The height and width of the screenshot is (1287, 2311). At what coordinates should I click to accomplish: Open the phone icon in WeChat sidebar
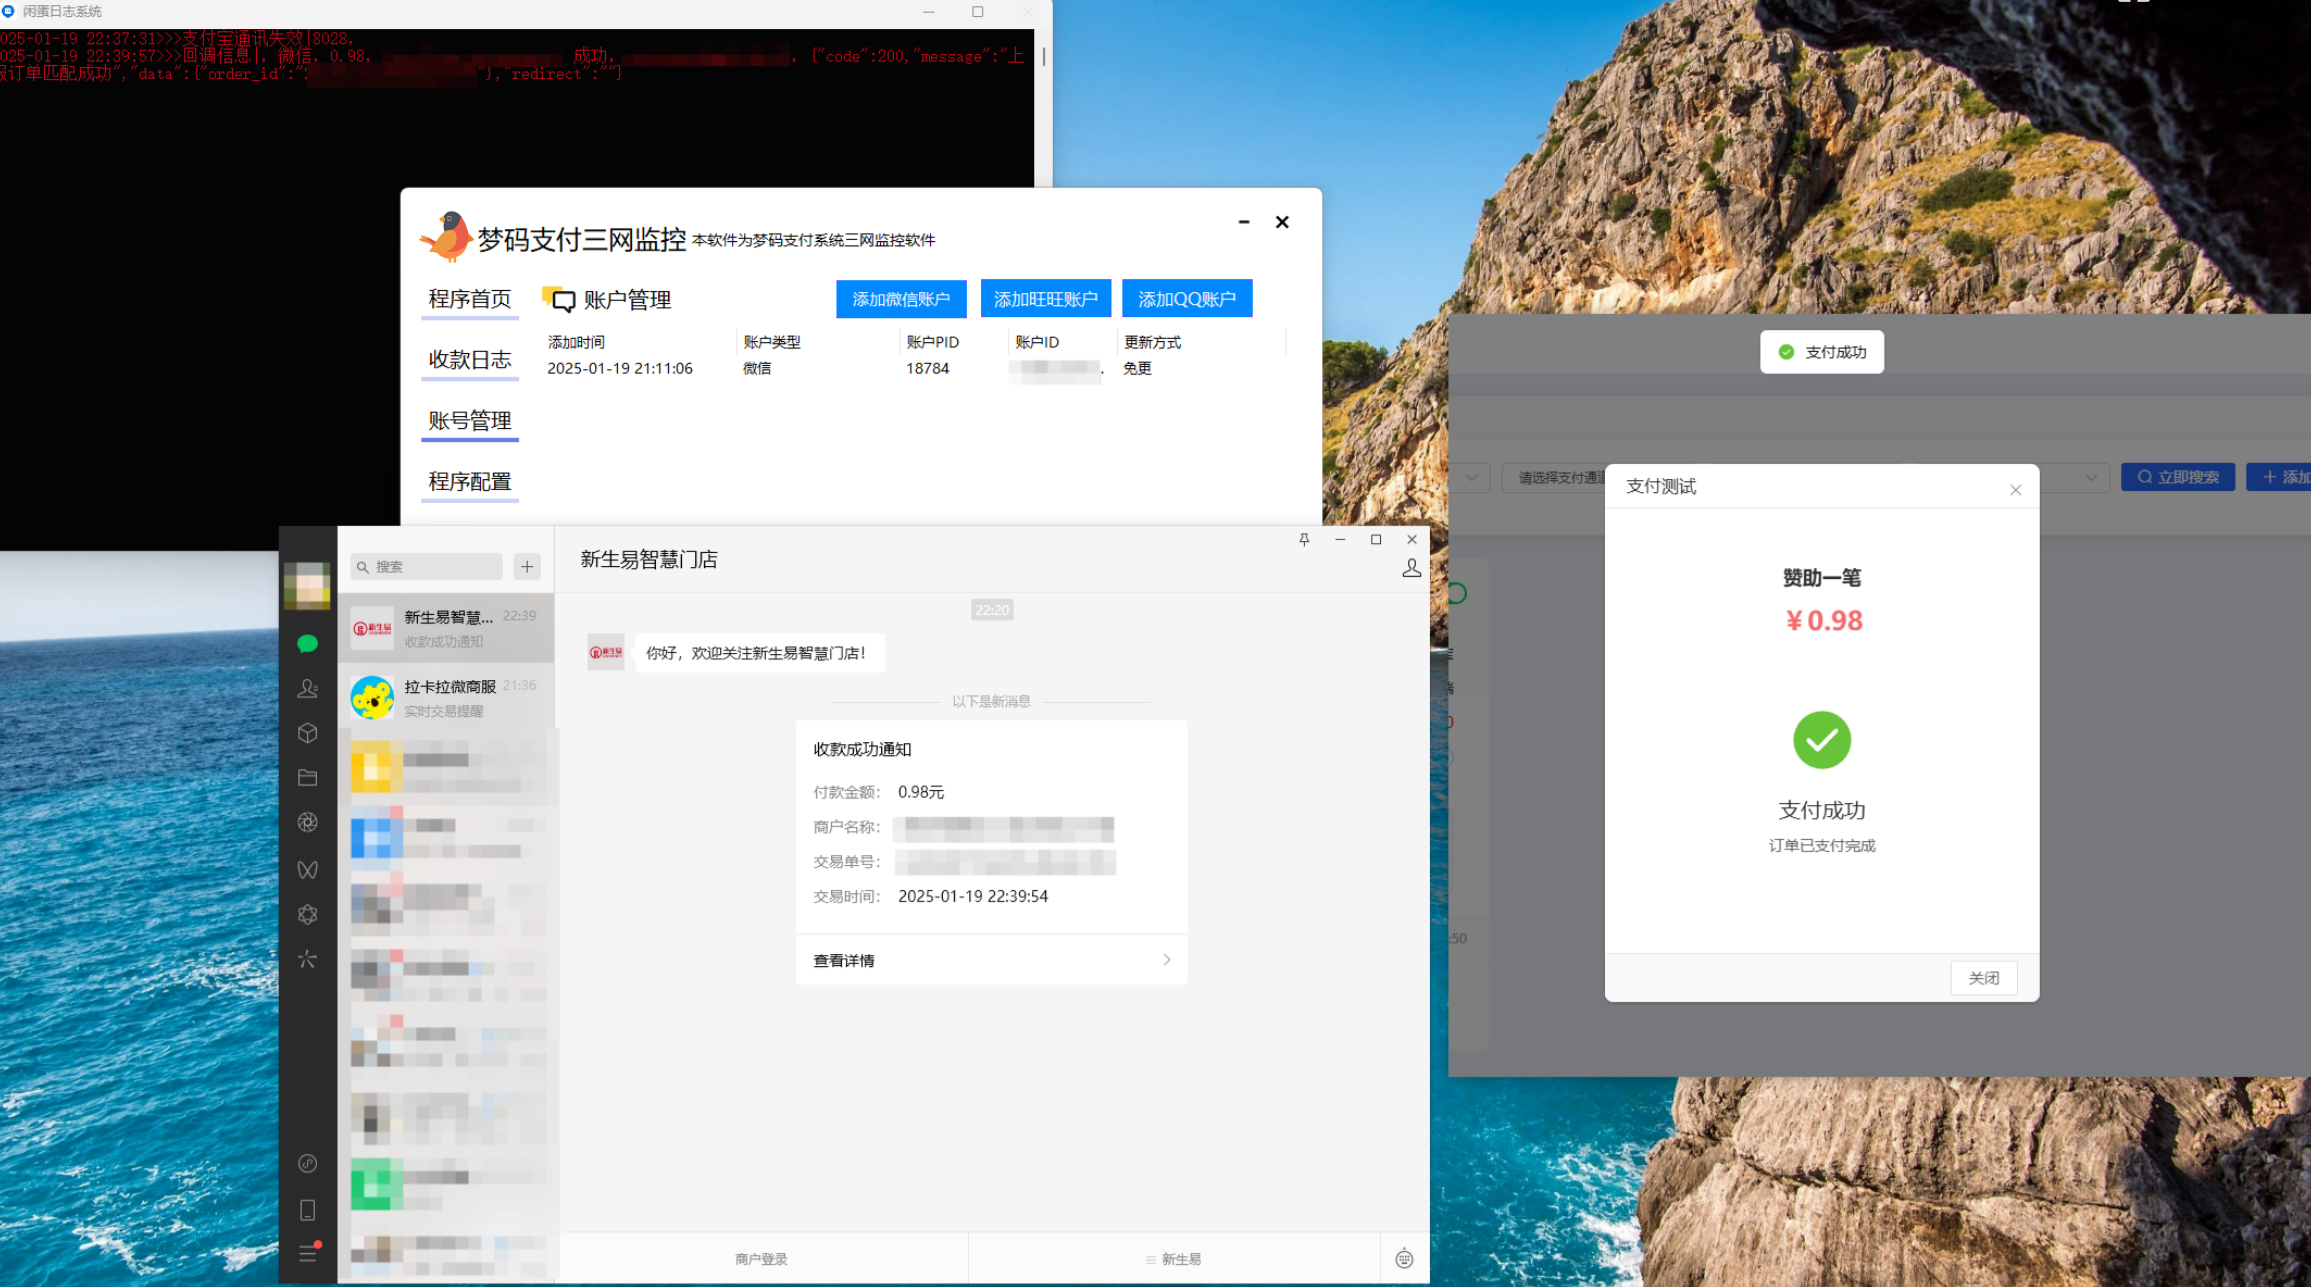307,1210
